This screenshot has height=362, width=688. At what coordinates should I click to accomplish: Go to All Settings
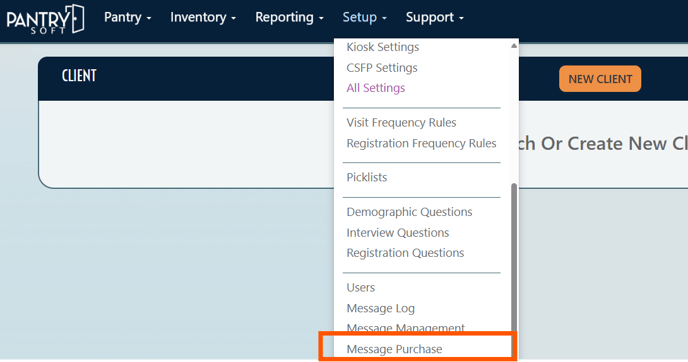(376, 88)
